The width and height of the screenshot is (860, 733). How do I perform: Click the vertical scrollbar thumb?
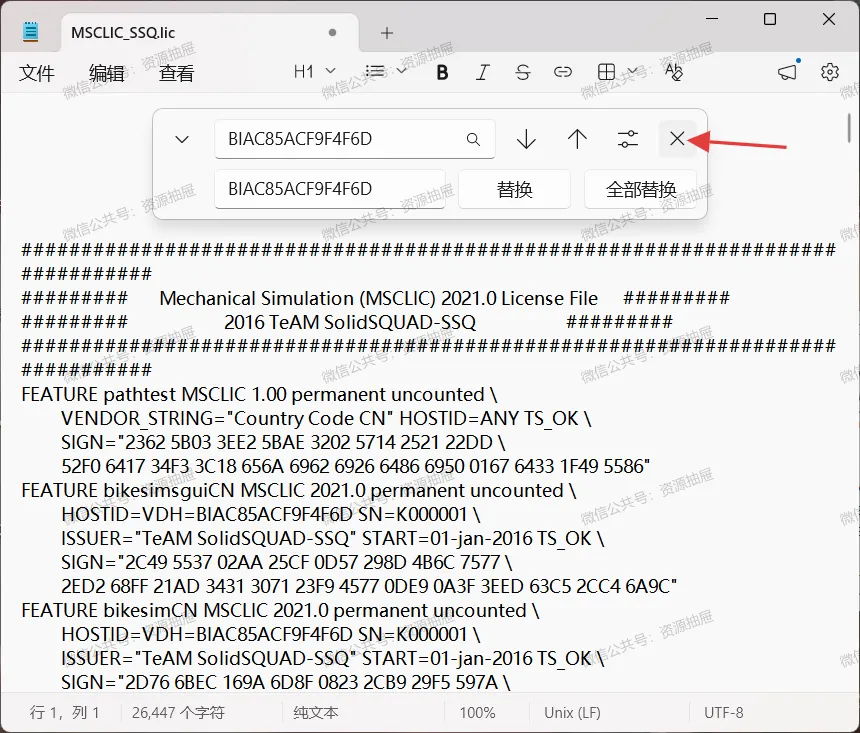click(848, 127)
